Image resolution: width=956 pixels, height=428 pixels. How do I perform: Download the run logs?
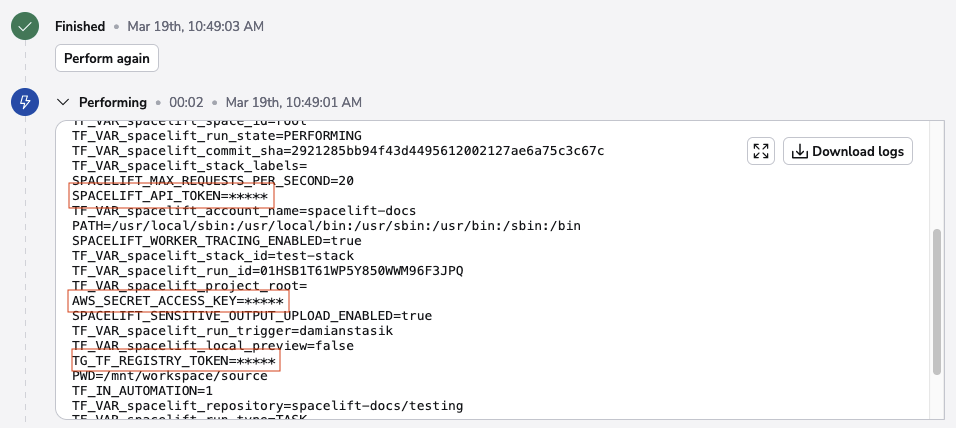pos(848,151)
